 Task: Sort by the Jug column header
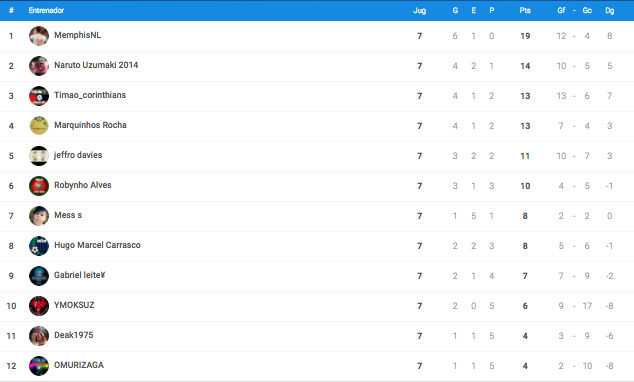[419, 11]
